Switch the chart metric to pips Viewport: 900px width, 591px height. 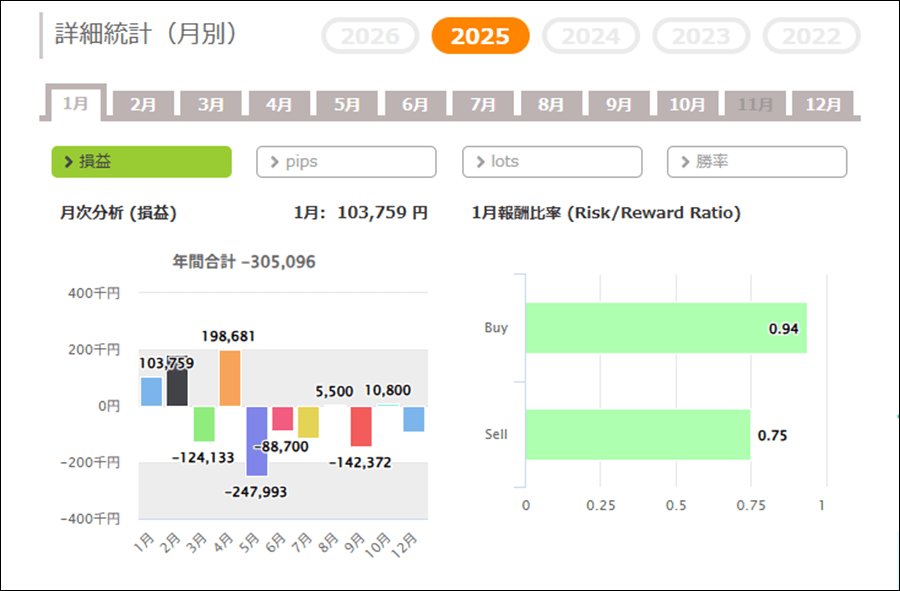tap(346, 162)
